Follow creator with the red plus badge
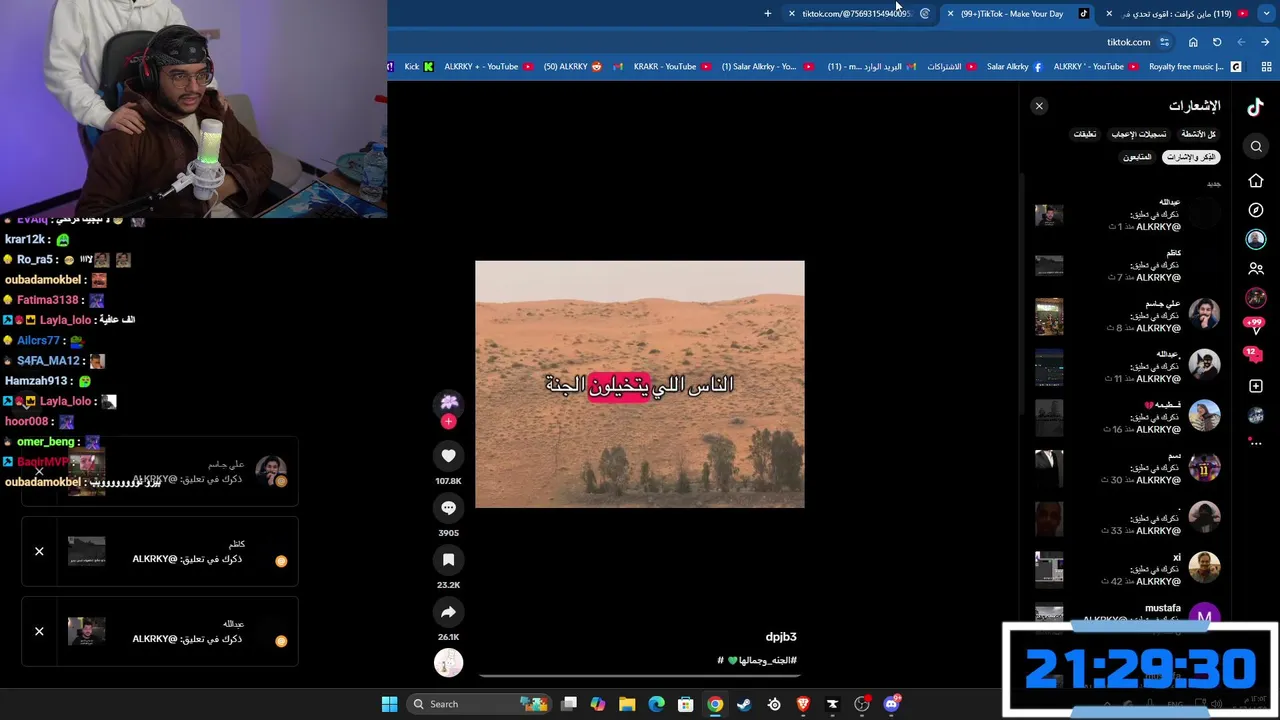Screen dimensions: 1280x720 point(448,422)
